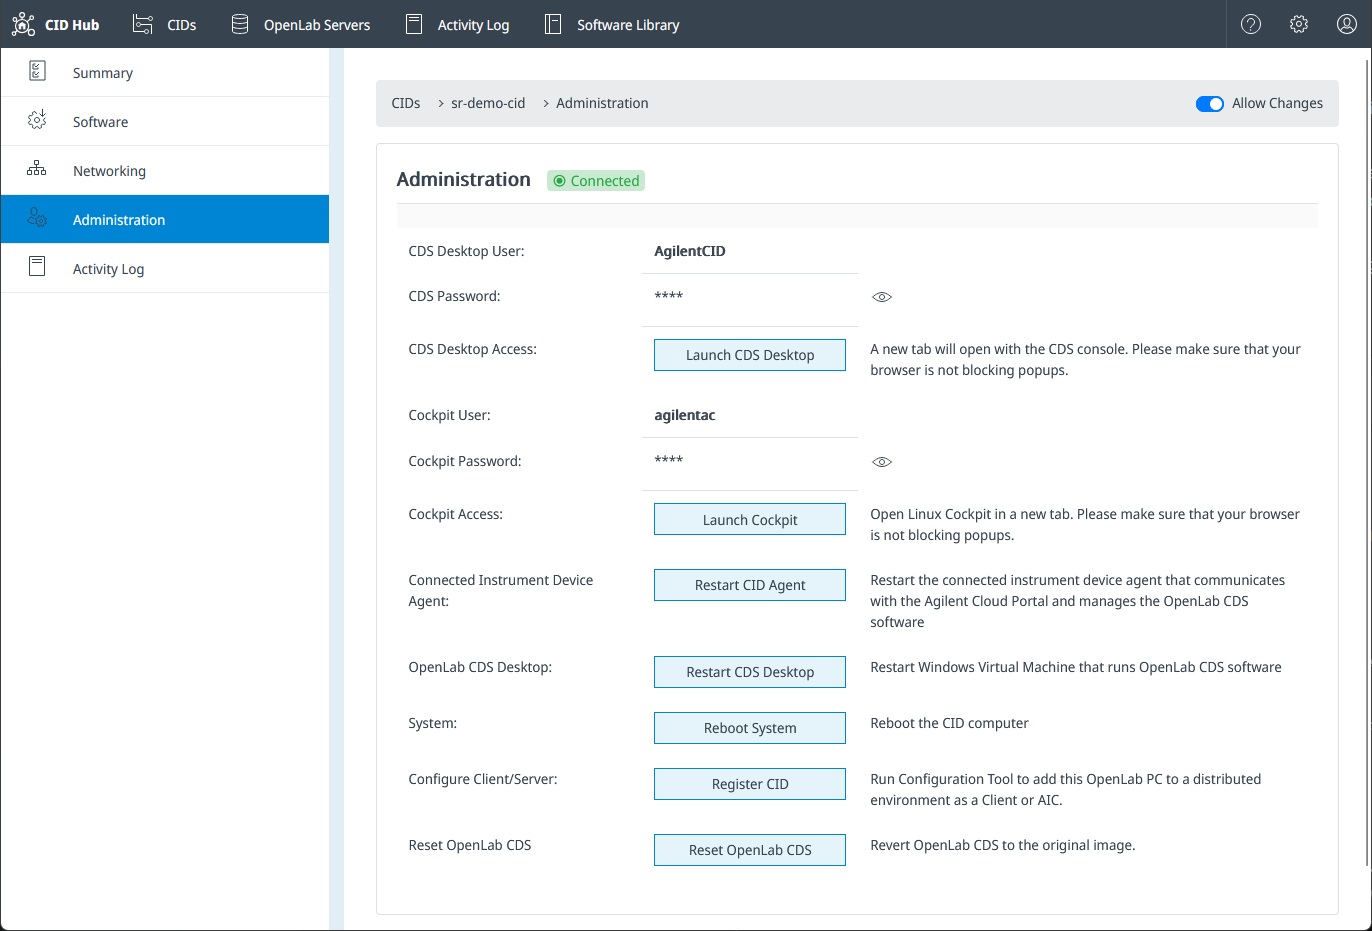Click the Reset OpenLab CDS button

750,850
